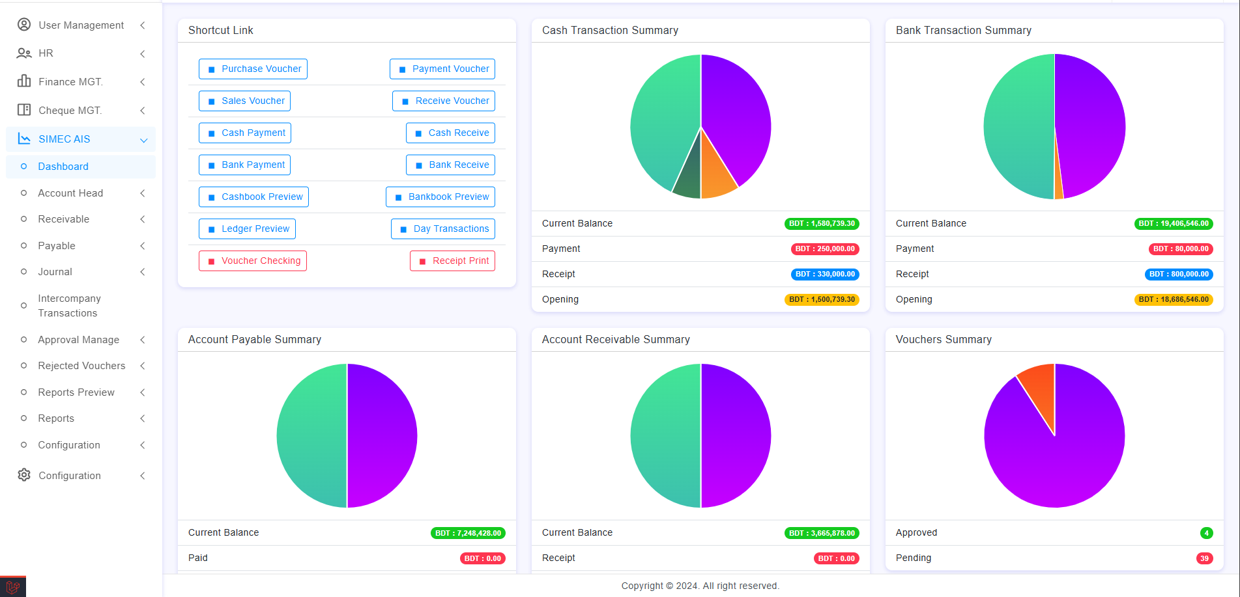
Task: Click the Voucher Checking button
Action: tap(252, 261)
